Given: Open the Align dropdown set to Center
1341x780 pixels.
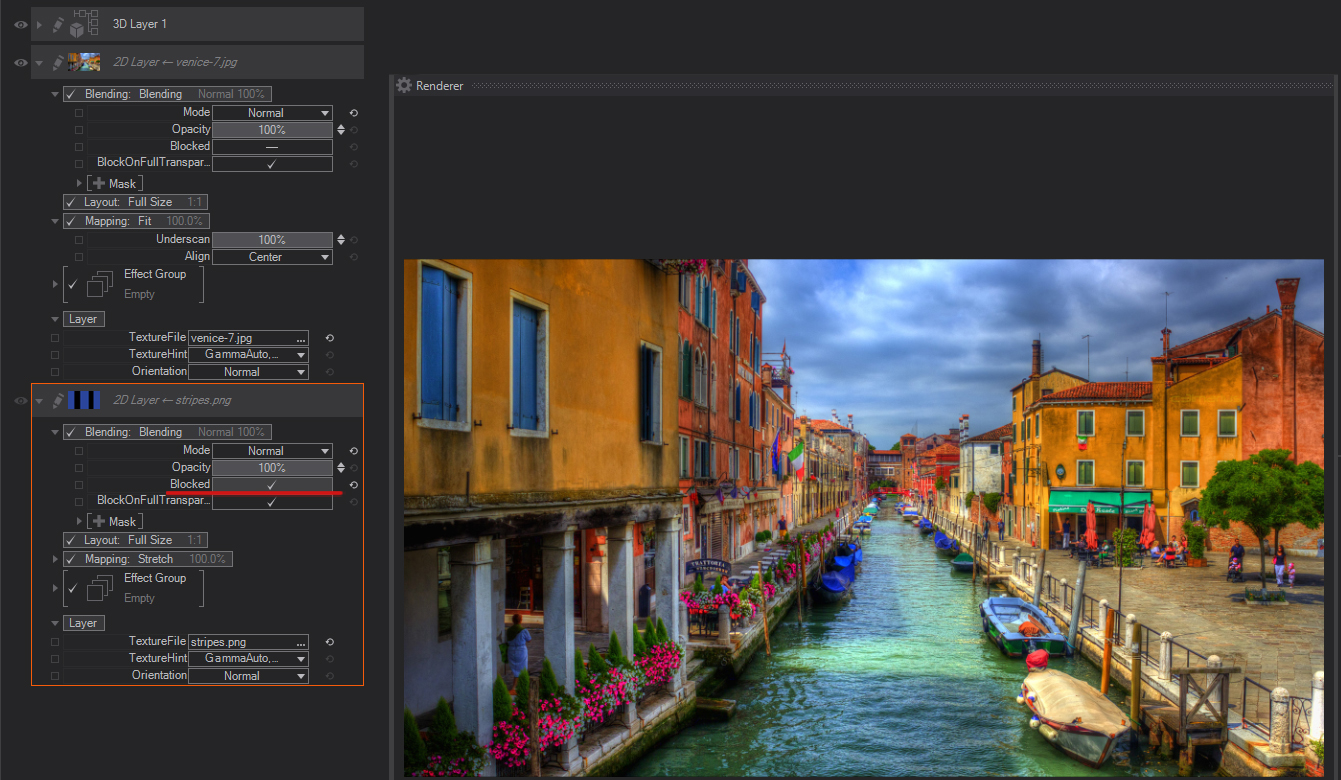Looking at the screenshot, I should 271,257.
